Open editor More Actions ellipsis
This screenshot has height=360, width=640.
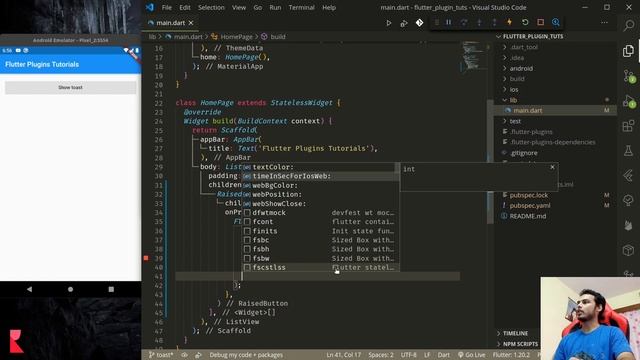pos(604,23)
